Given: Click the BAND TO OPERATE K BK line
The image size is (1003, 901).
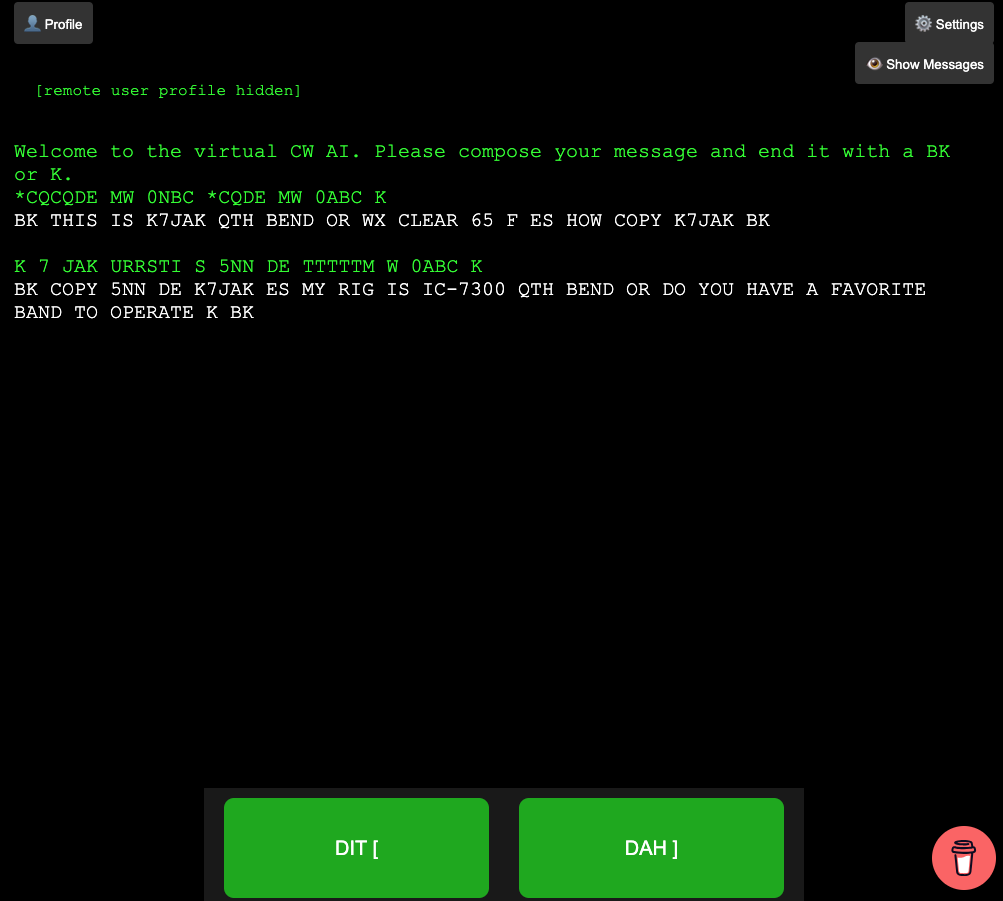Looking at the screenshot, I should [x=134, y=313].
